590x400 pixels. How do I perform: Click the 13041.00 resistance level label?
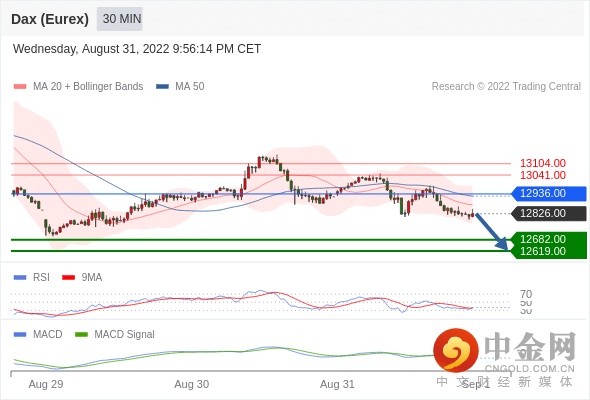tap(543, 175)
